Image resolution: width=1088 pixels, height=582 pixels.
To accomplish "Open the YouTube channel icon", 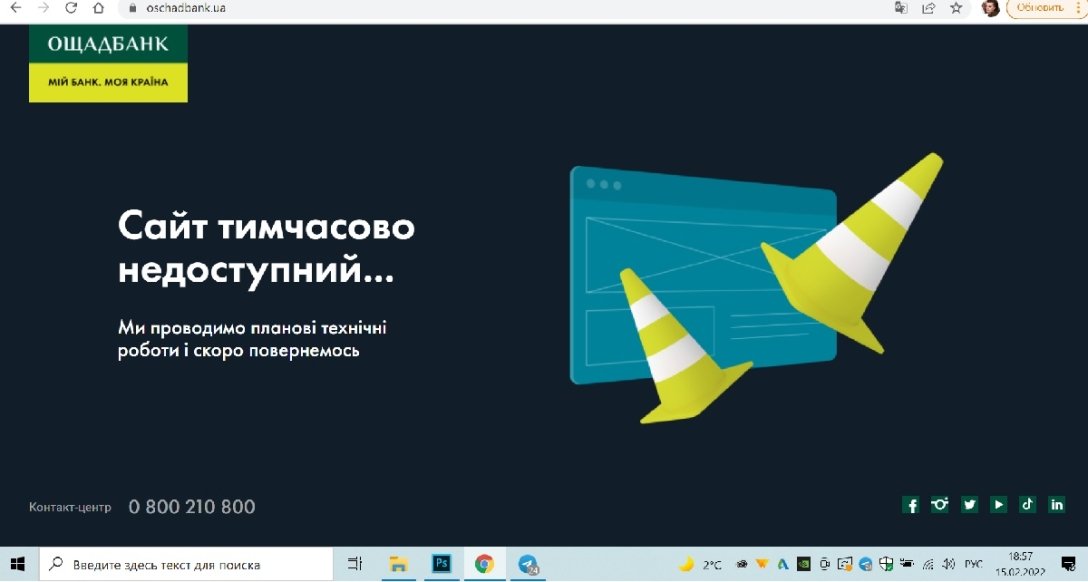I will pos(998,505).
